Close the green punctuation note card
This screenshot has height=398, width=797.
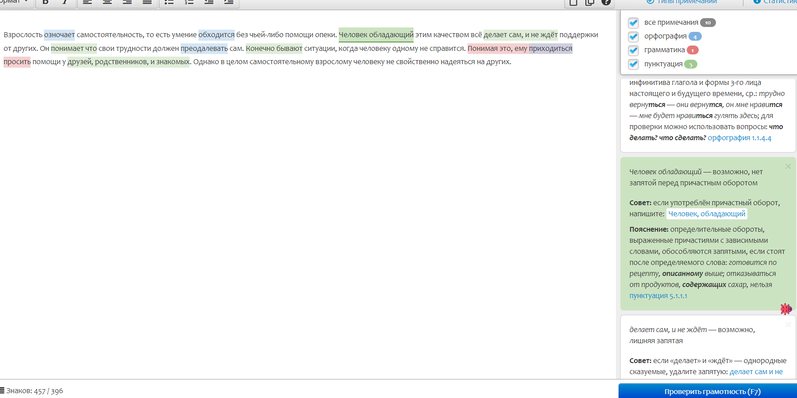point(788,166)
